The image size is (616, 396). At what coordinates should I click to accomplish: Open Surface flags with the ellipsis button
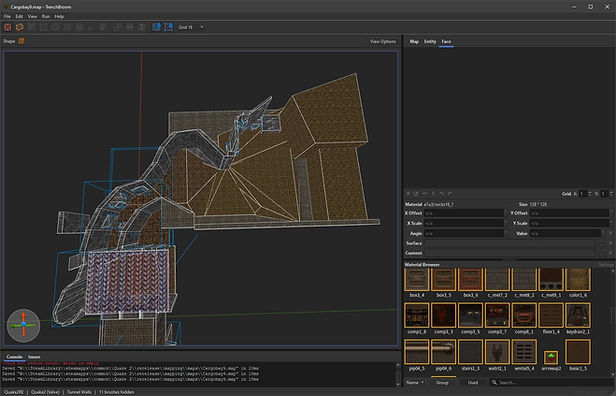point(601,243)
